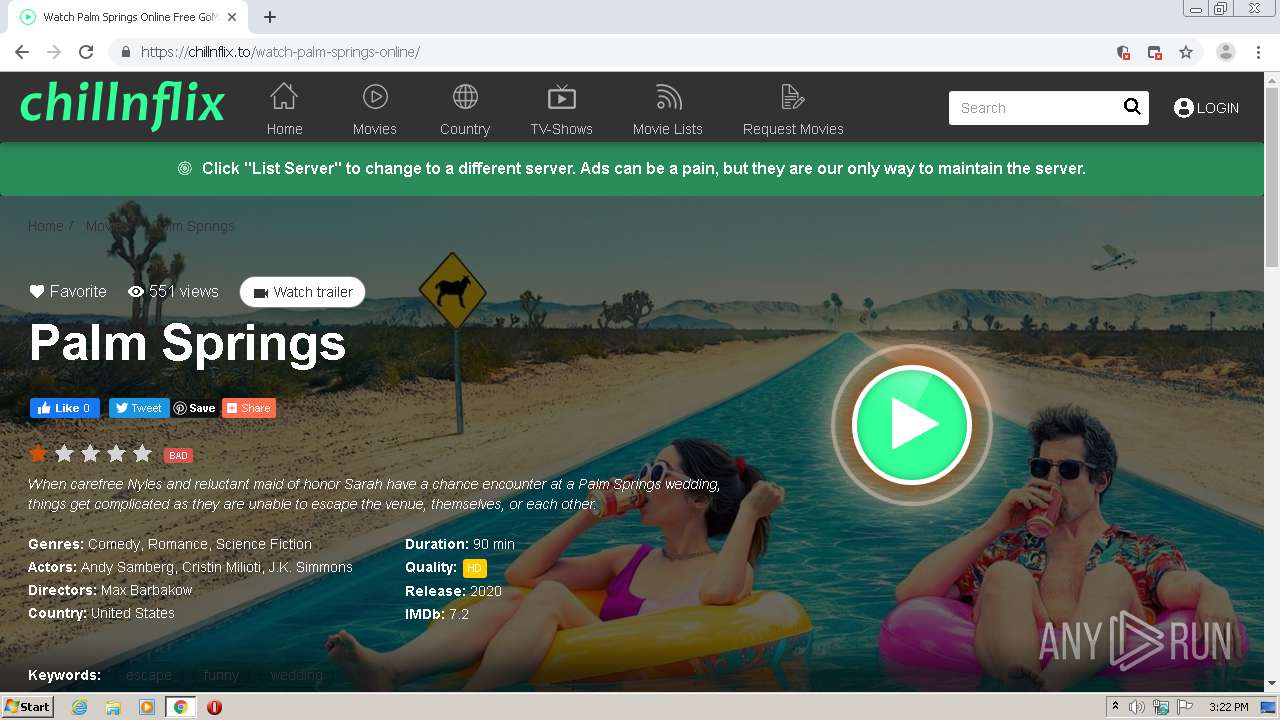Click the orange Share button
The width and height of the screenshot is (1280, 720).
coord(248,408)
